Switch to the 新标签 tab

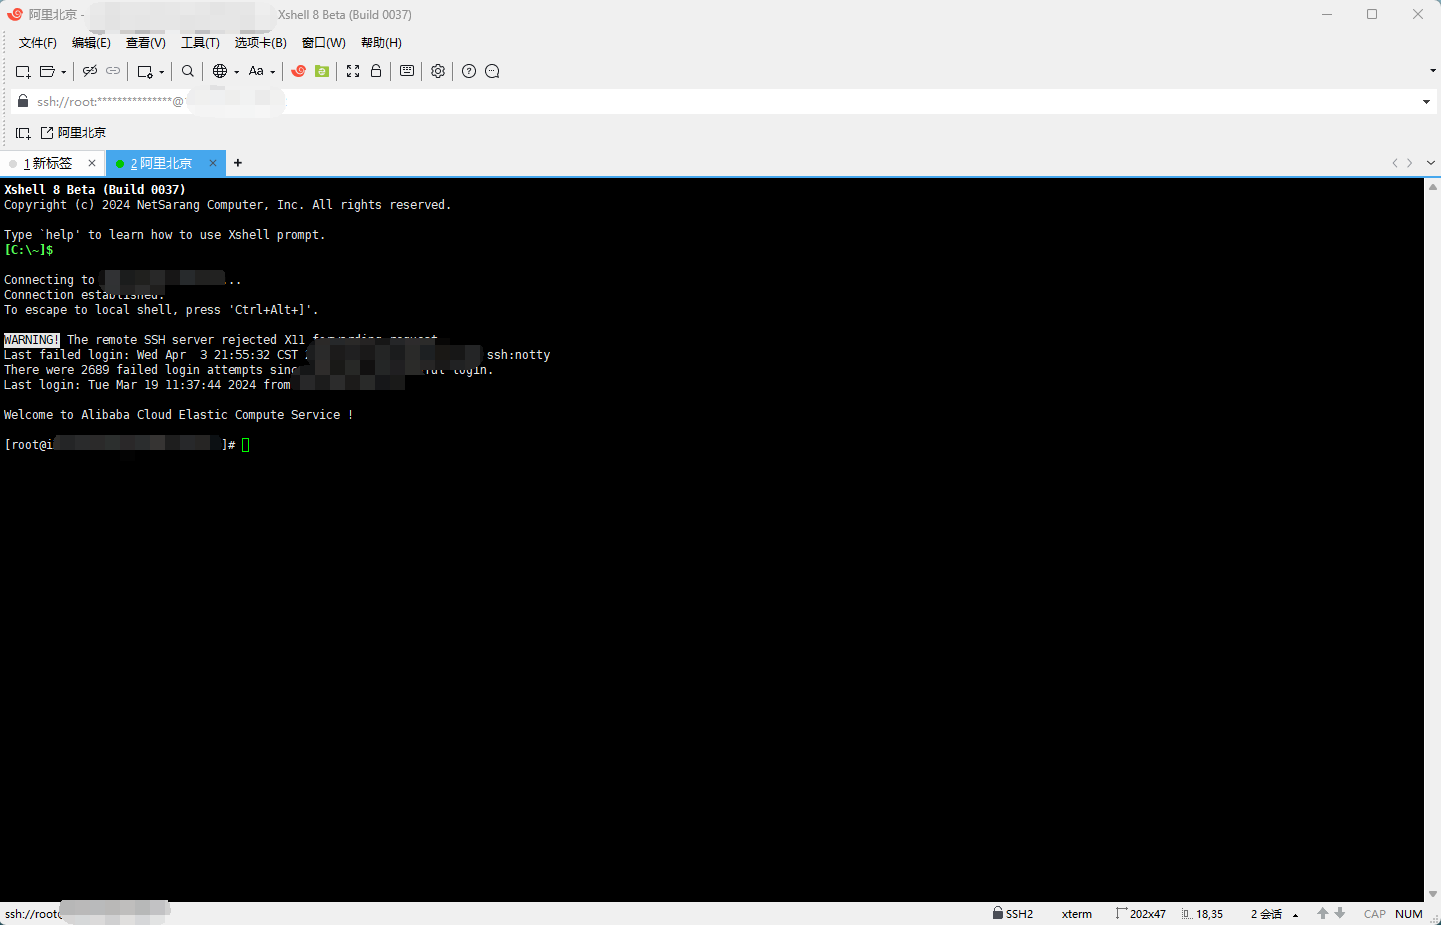click(x=48, y=162)
